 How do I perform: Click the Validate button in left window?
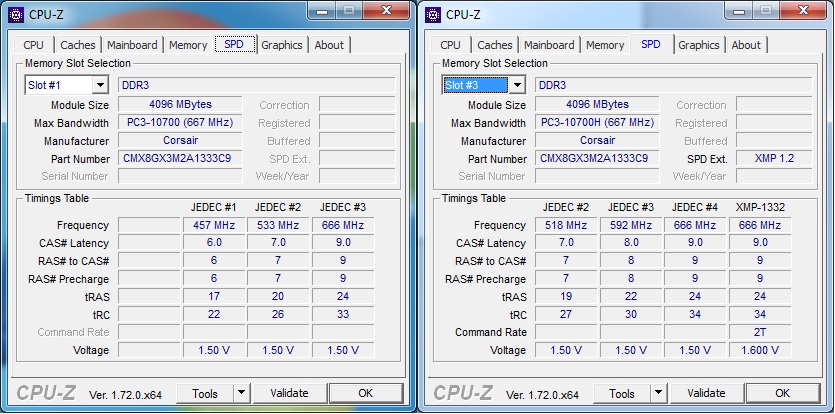(x=289, y=393)
